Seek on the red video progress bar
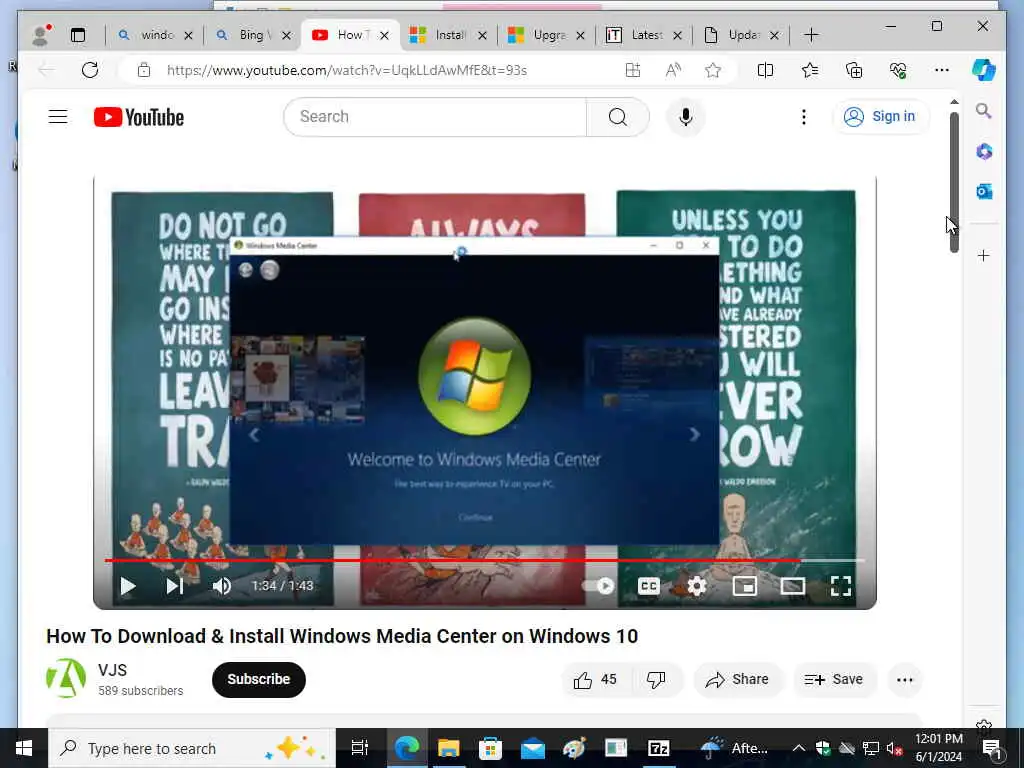 click(484, 560)
